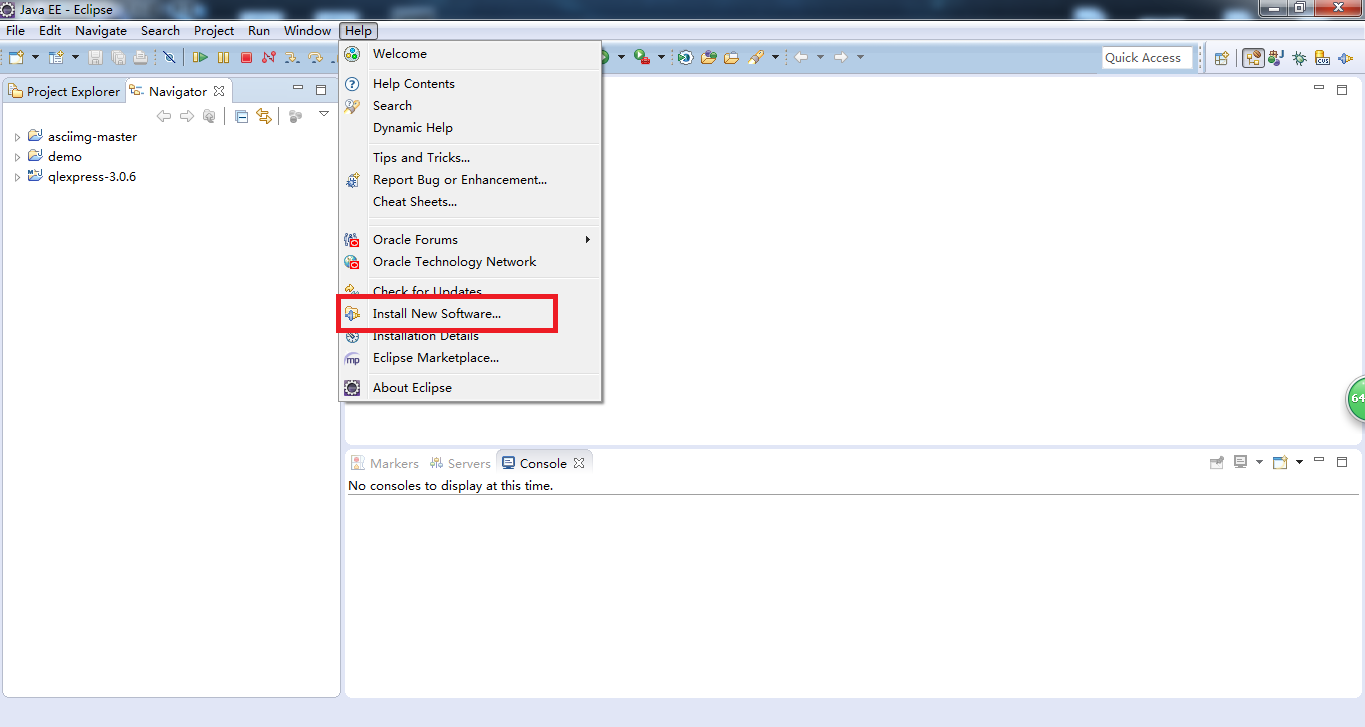This screenshot has height=727, width=1365.
Task: Click the Search flashlight toolbar icon
Action: [x=756, y=58]
